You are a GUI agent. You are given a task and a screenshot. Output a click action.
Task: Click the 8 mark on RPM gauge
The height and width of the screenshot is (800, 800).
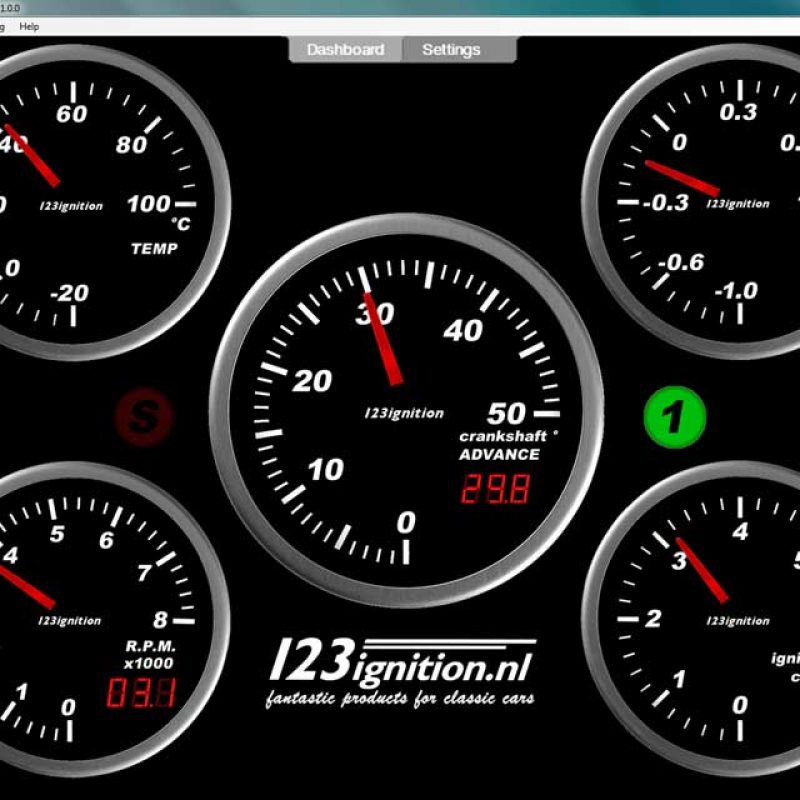coord(159,619)
